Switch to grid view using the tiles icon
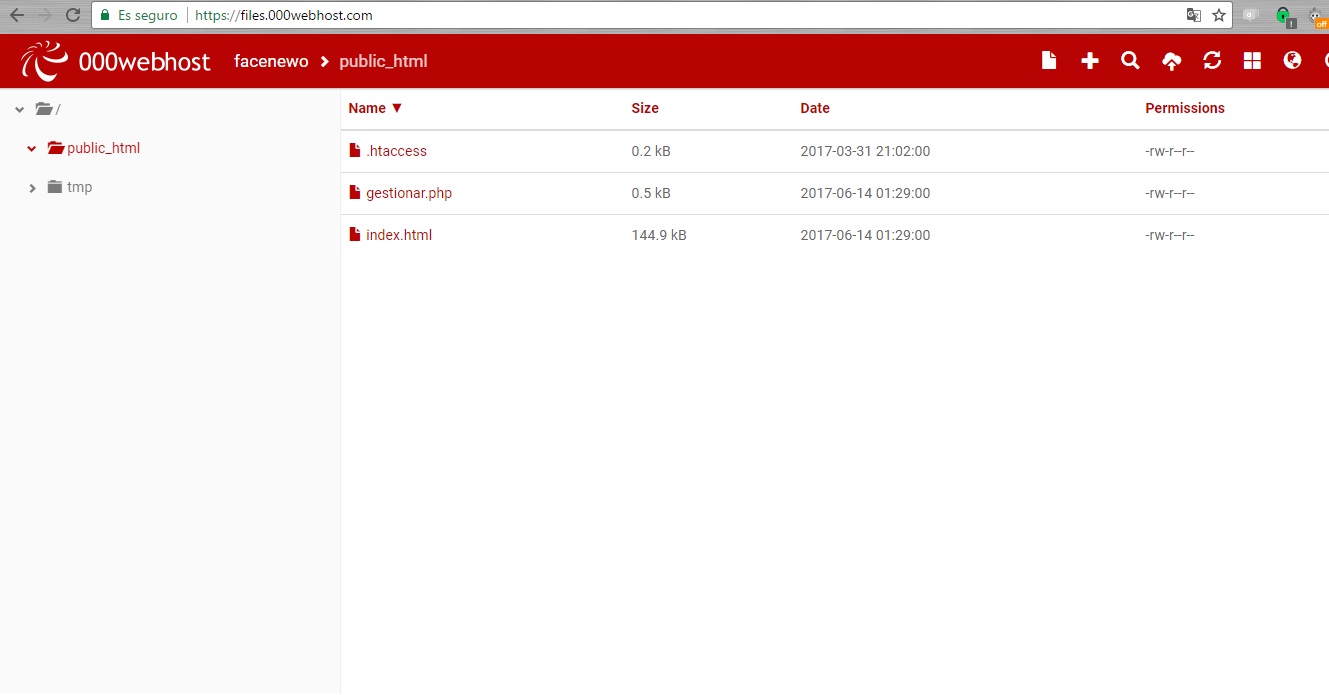Image resolution: width=1329 pixels, height=695 pixels. [1252, 61]
